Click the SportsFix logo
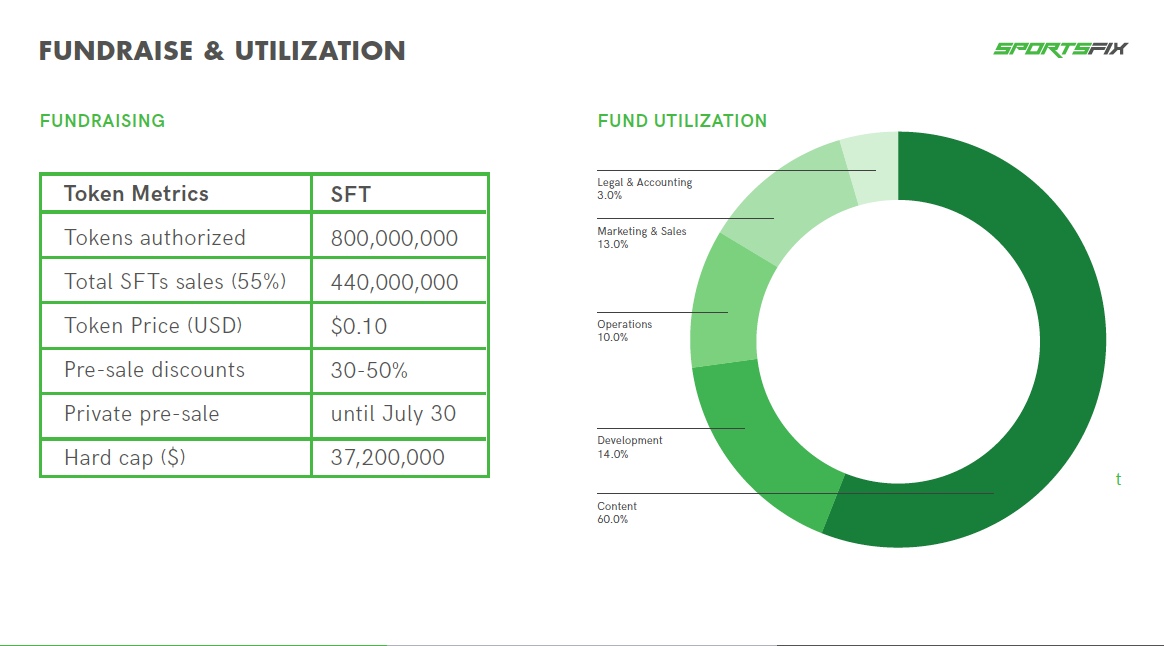Screen dimensions: 1164x646 tap(1060, 49)
